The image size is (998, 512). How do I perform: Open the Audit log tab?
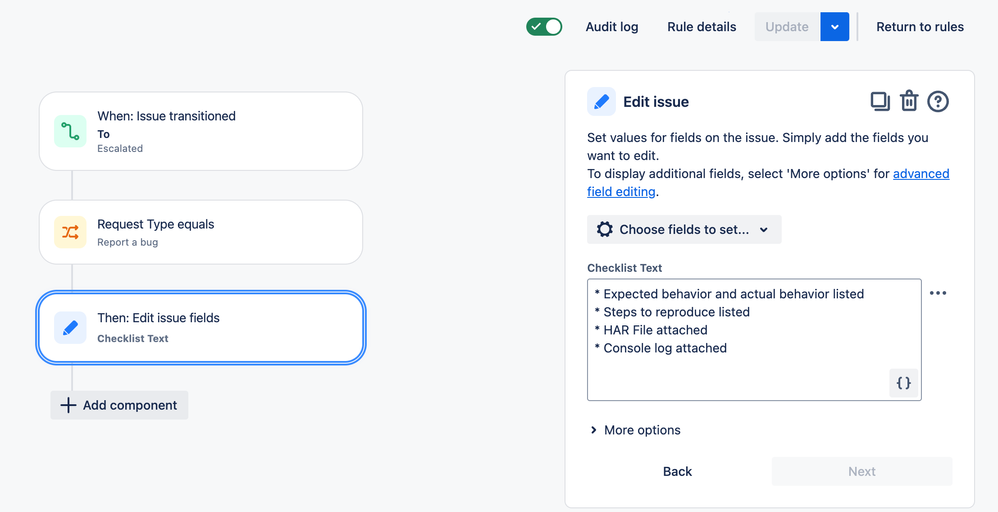[x=612, y=27]
